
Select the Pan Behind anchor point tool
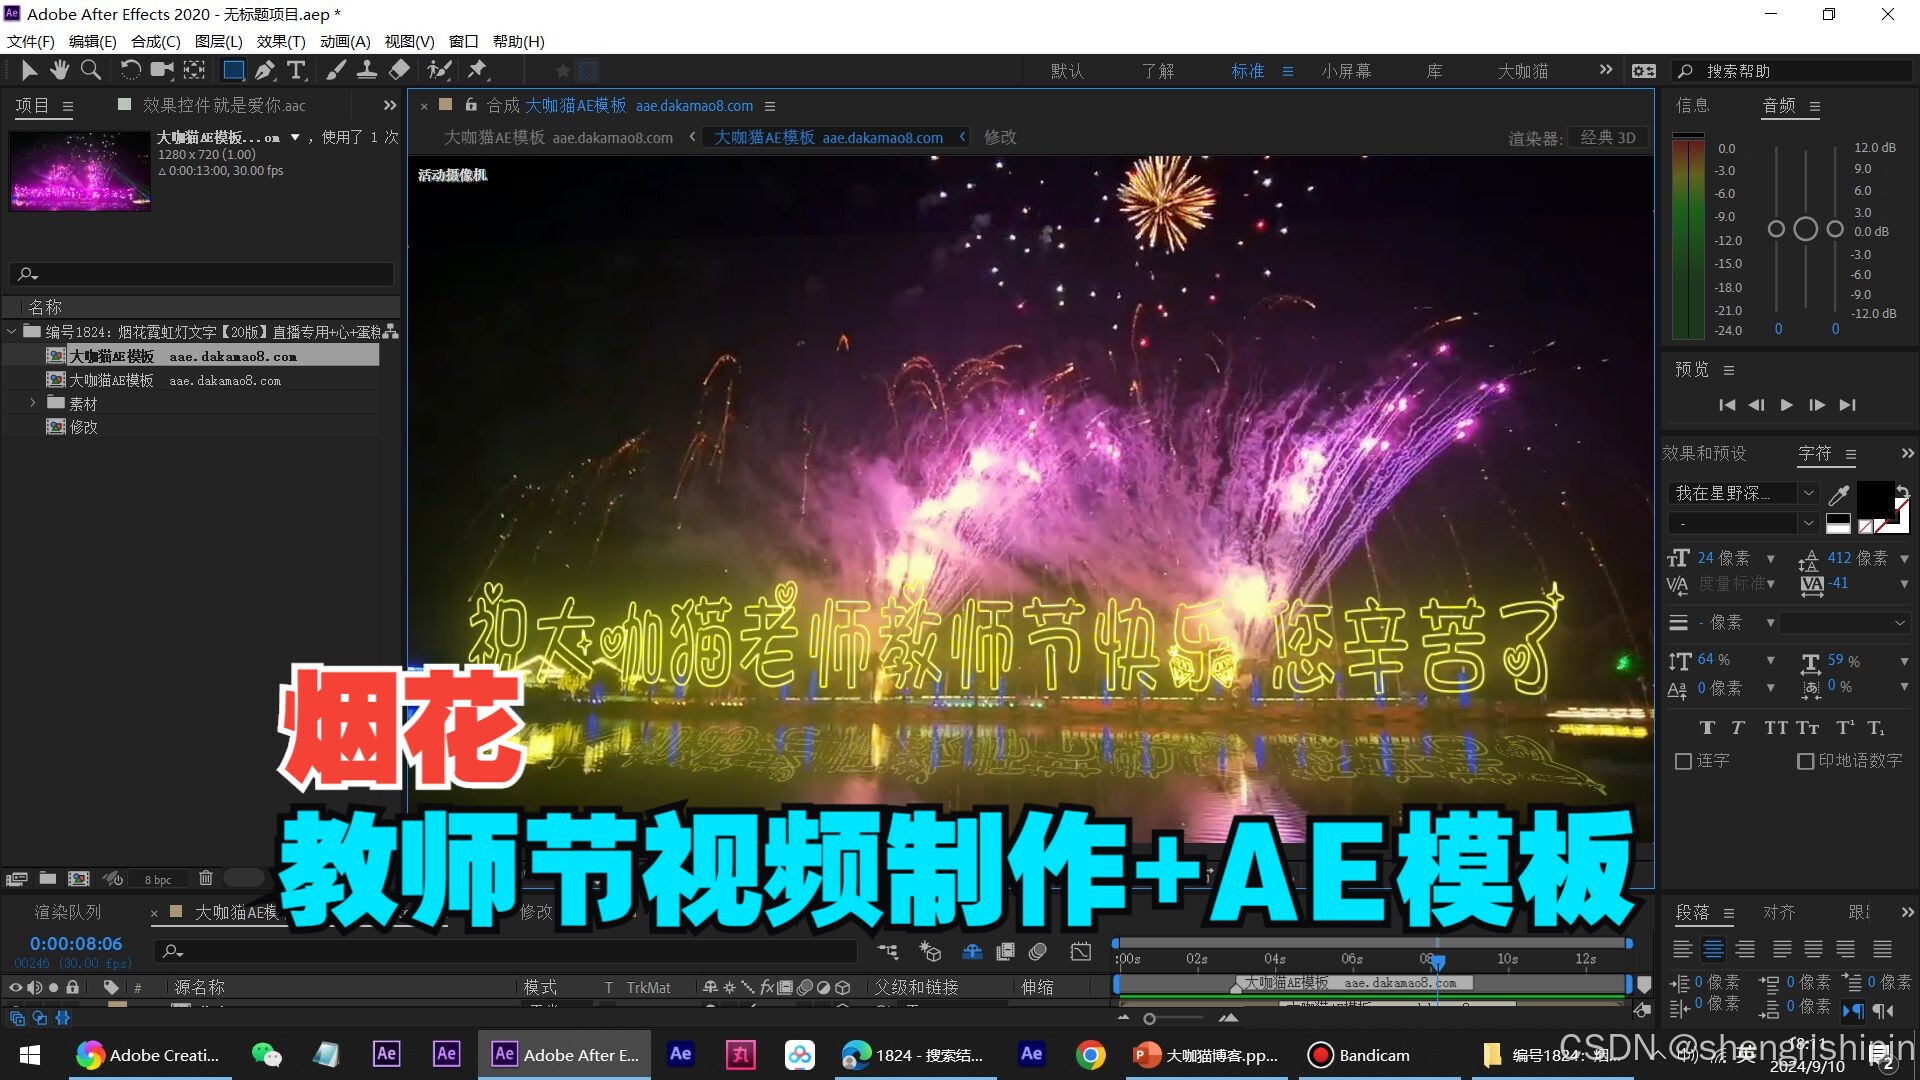click(194, 70)
